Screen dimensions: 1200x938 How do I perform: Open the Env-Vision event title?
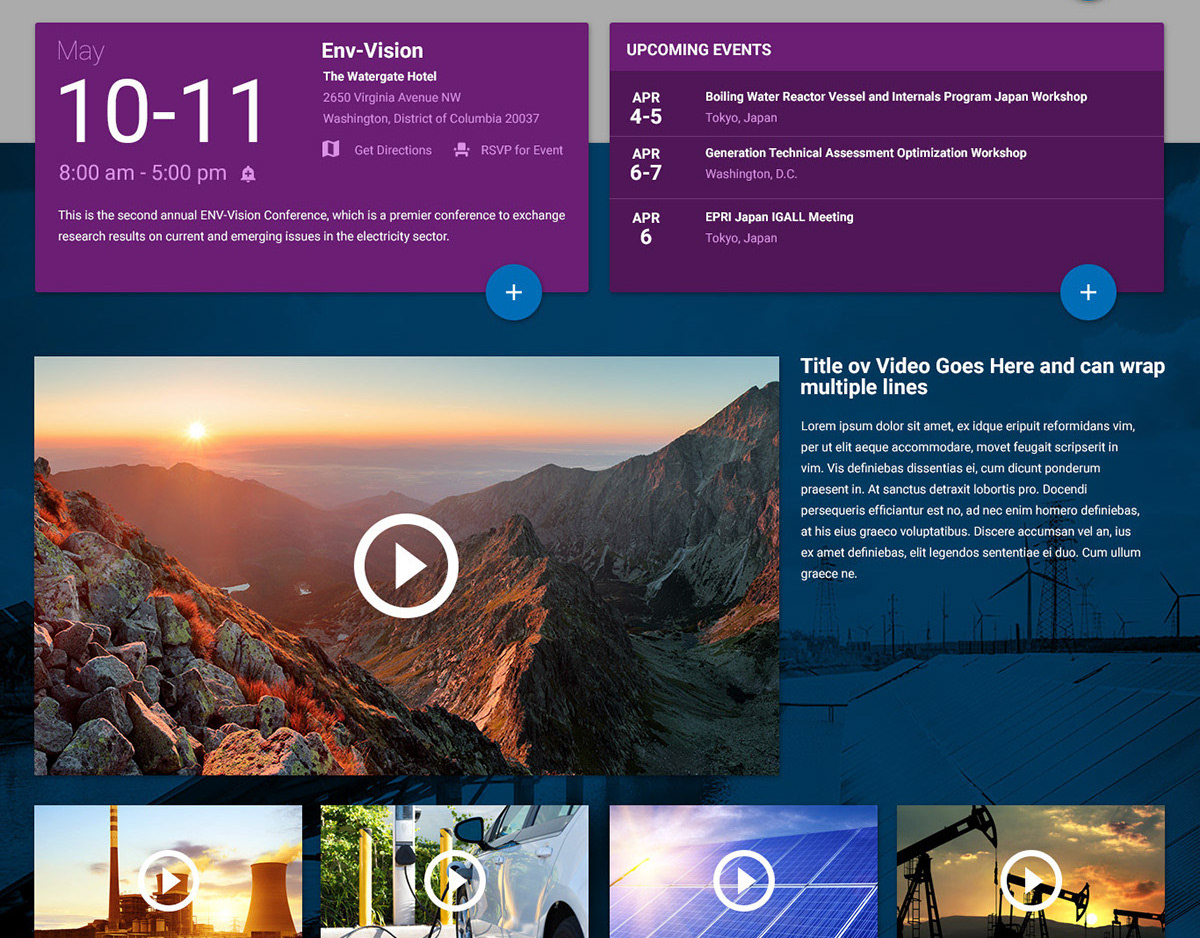[x=372, y=51]
